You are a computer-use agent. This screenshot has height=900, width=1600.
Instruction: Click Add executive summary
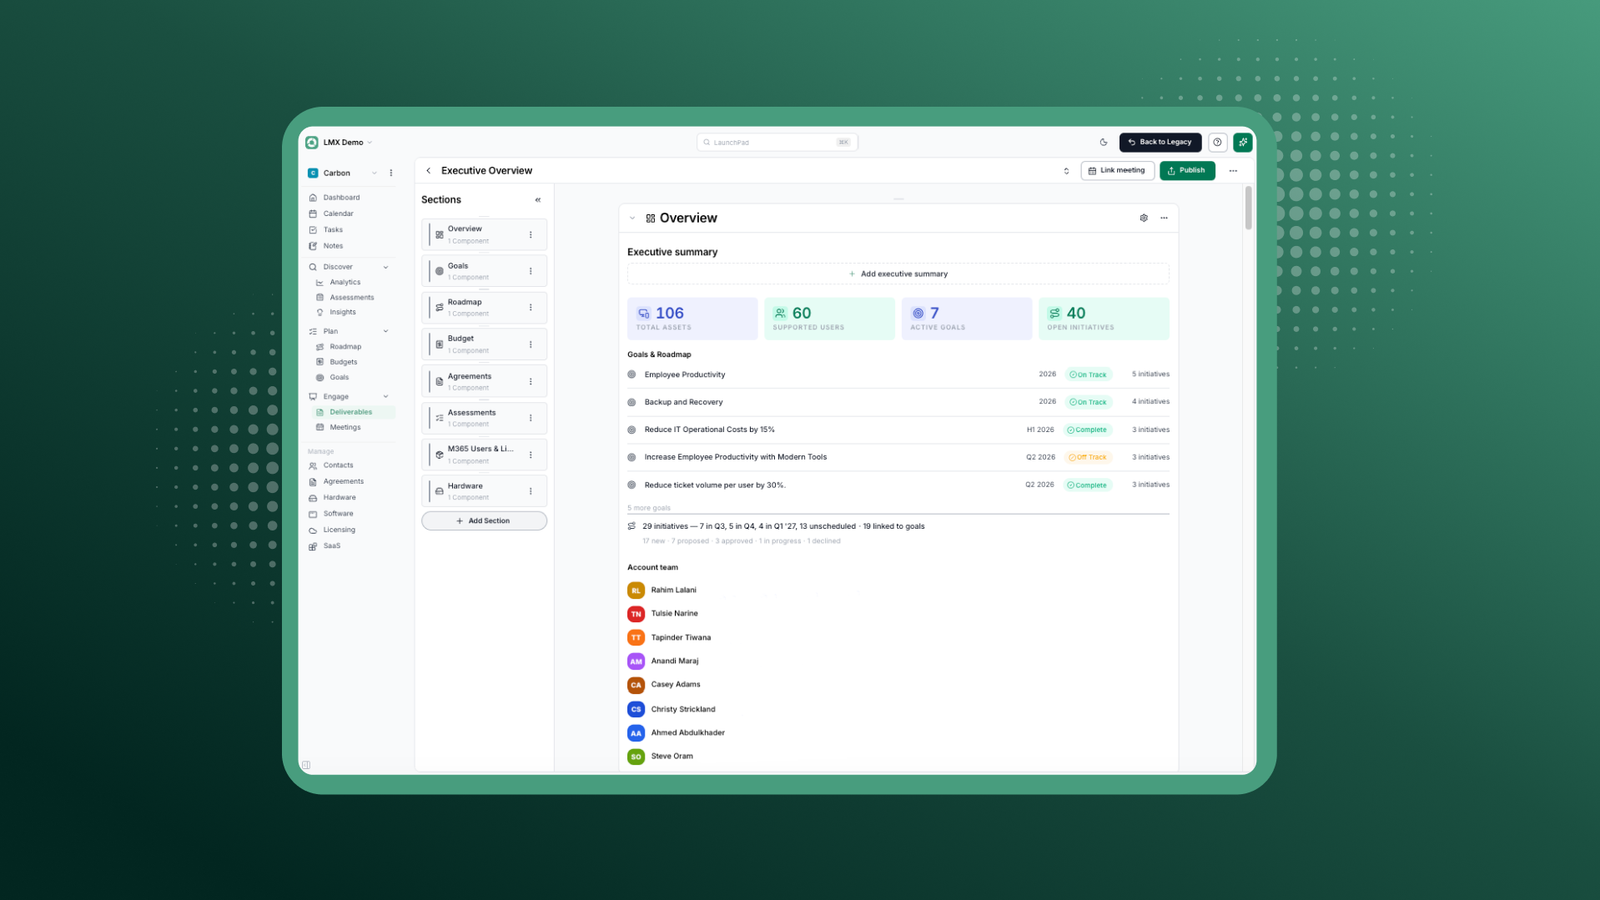pyautogui.click(x=898, y=274)
